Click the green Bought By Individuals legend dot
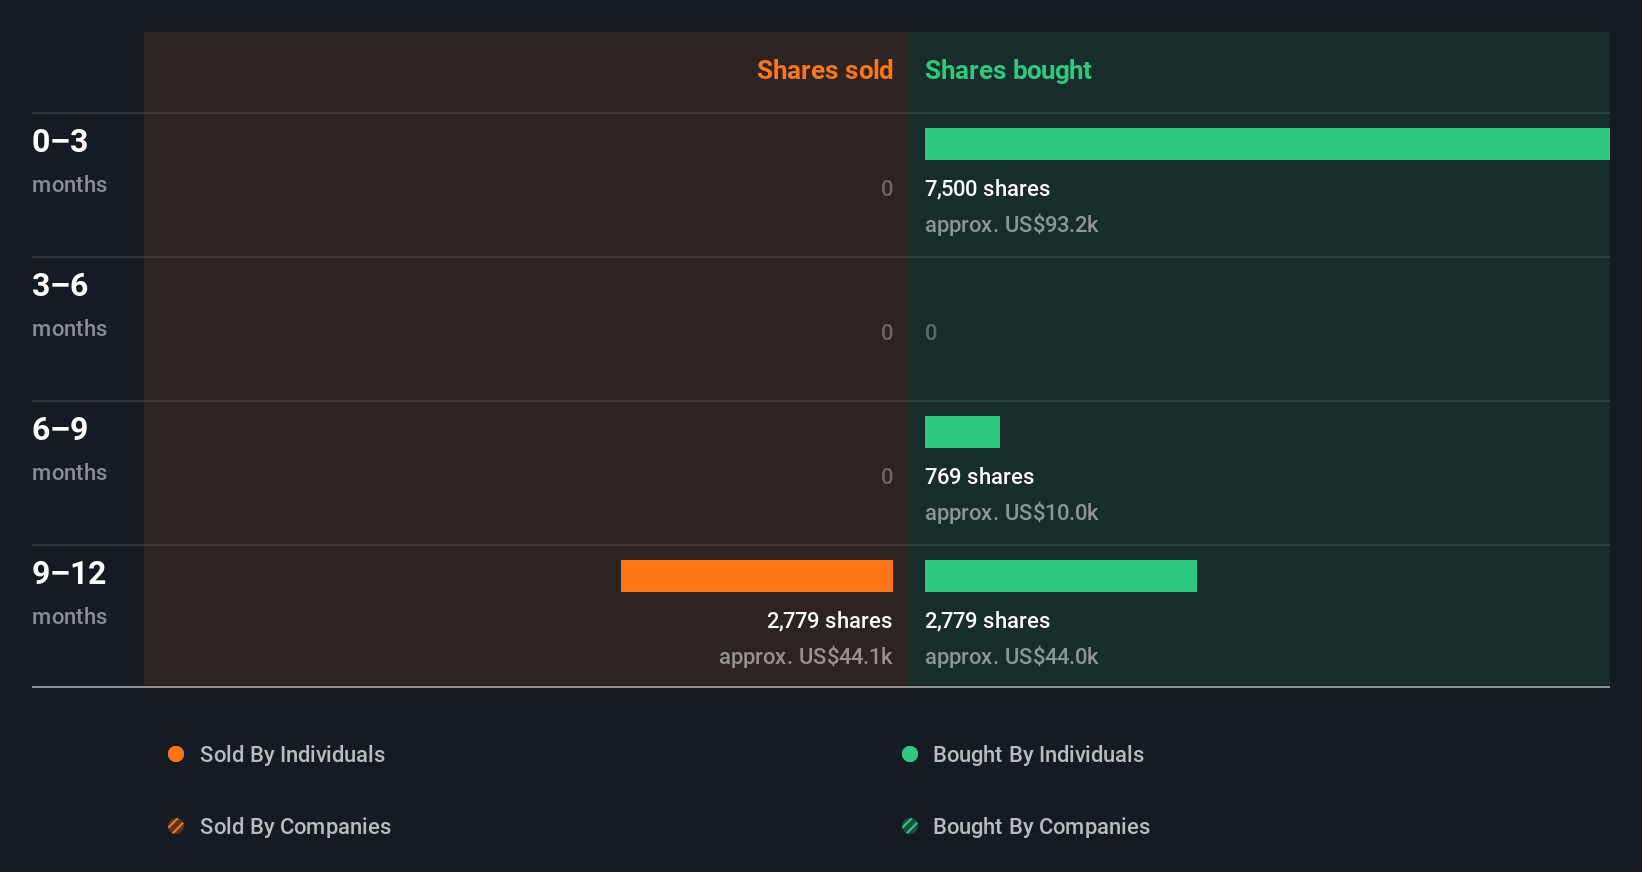Image resolution: width=1642 pixels, height=872 pixels. pyautogui.click(x=910, y=754)
